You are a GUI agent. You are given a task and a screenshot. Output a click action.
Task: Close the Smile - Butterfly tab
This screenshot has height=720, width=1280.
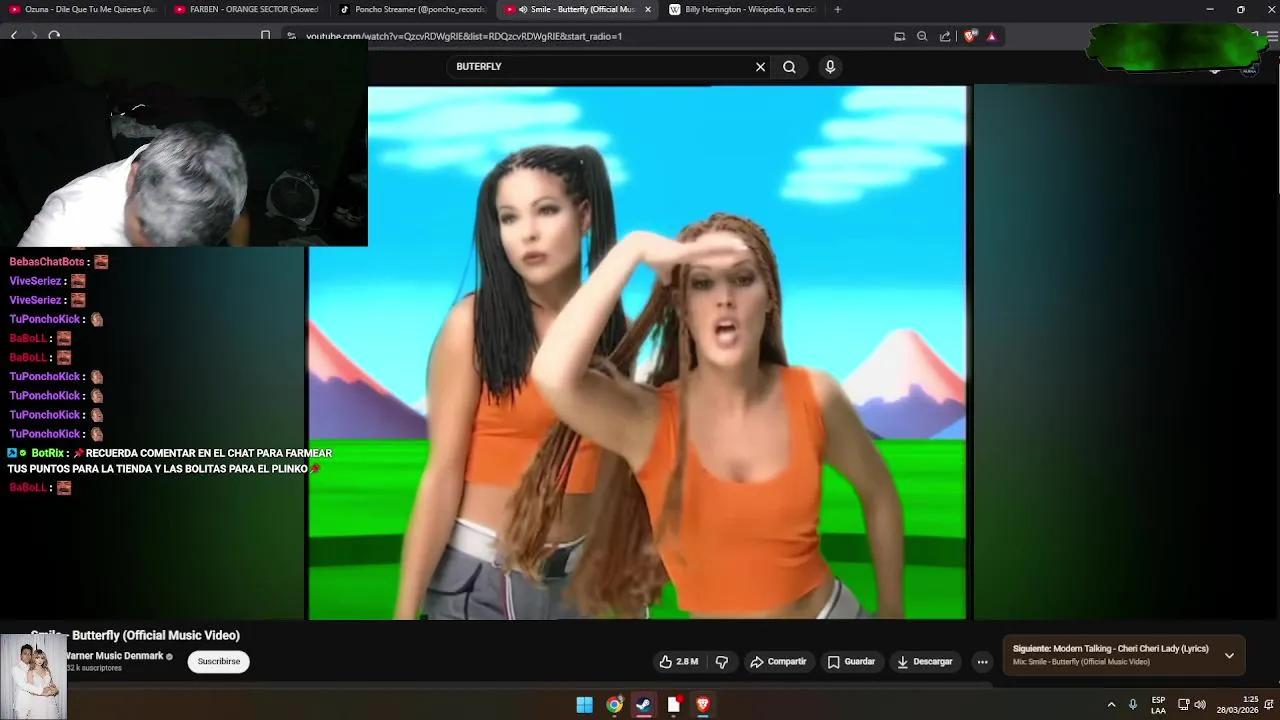click(x=648, y=9)
